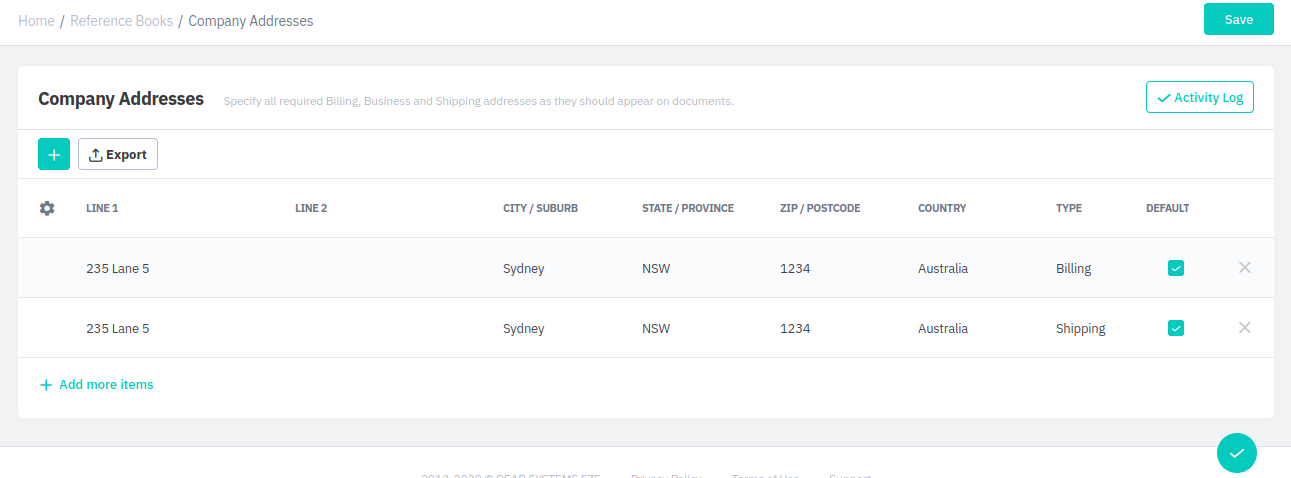Remove the Shipping address row

(1244, 328)
